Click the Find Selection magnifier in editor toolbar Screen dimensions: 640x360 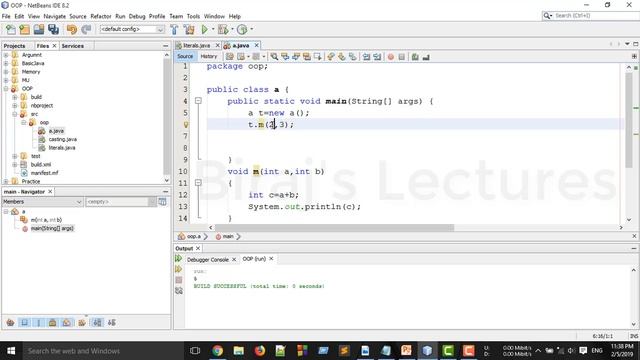[x=274, y=57]
